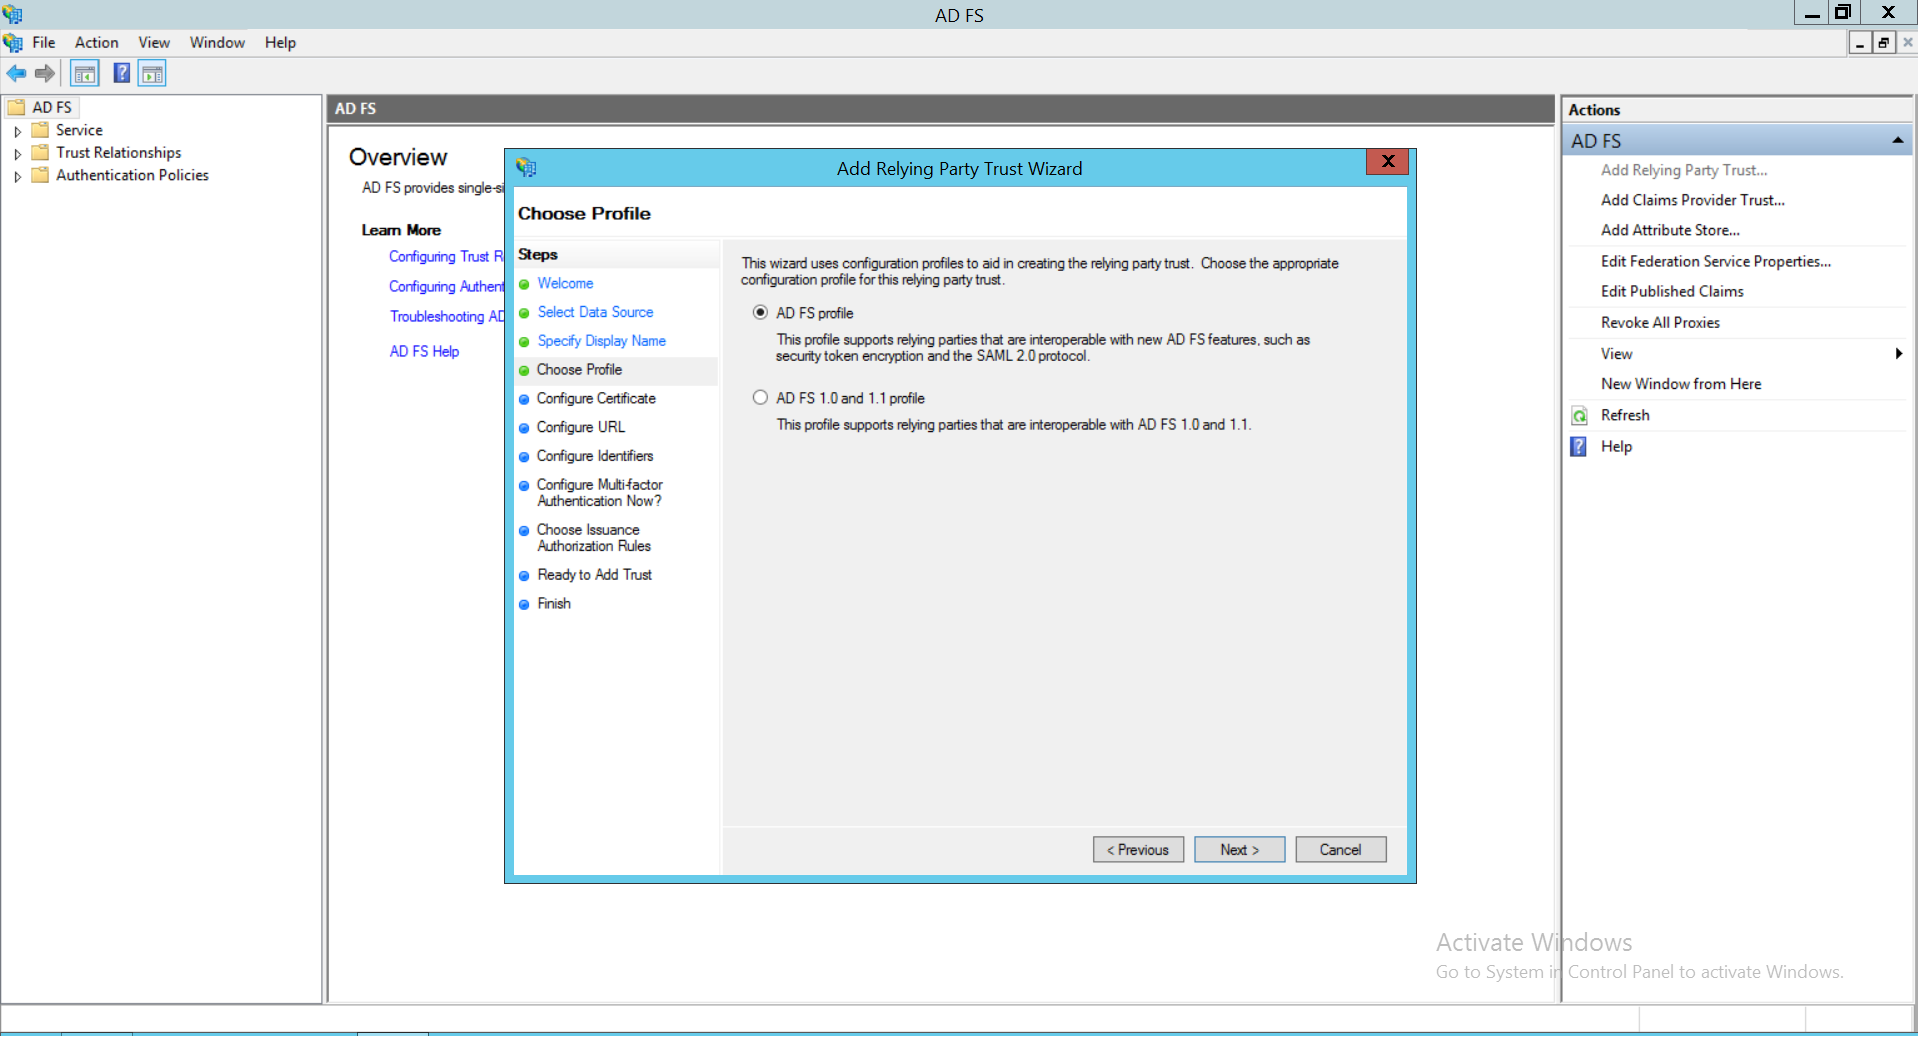This screenshot has width=1918, height=1038.
Task: Open the Window menu
Action: coord(216,42)
